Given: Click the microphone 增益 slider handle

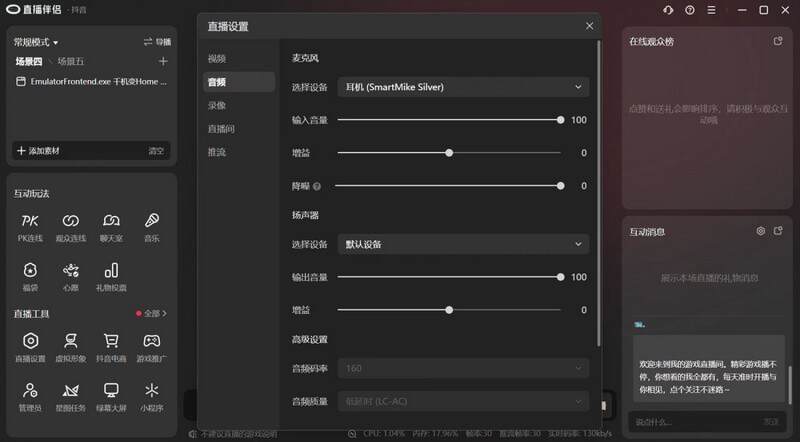Looking at the screenshot, I should pos(449,153).
